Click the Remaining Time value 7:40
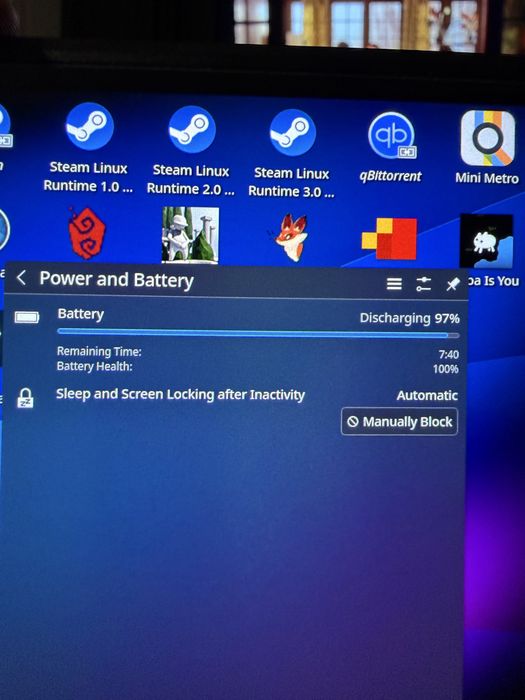The width and height of the screenshot is (525, 700). (x=449, y=354)
